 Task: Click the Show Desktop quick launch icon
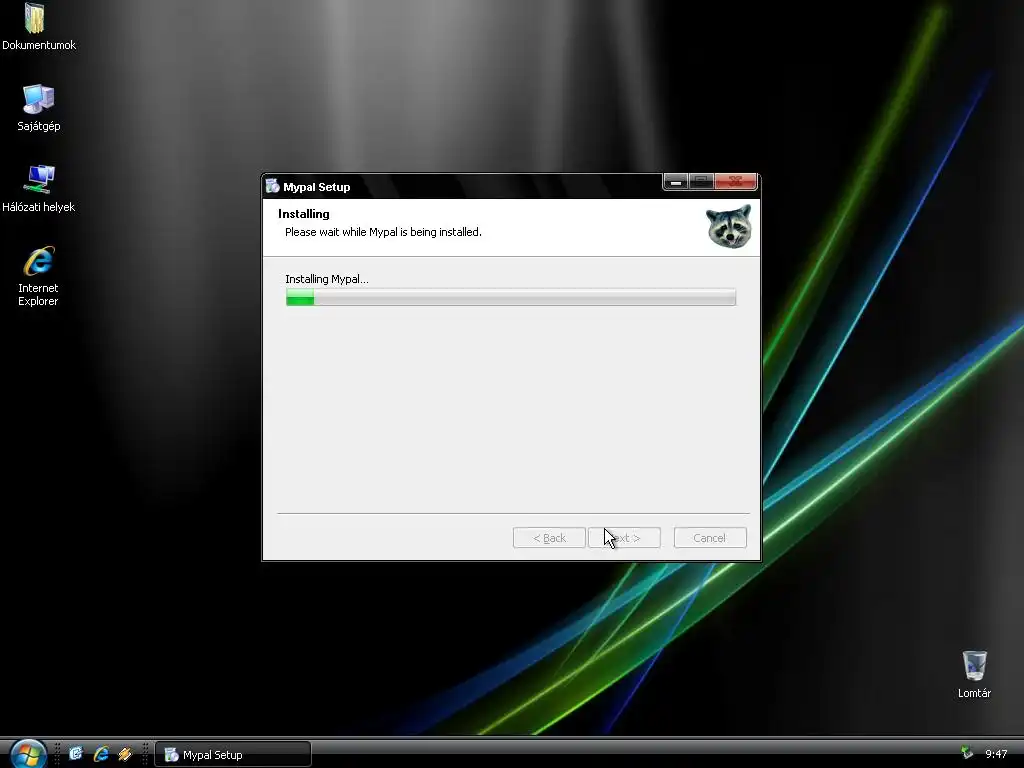coord(76,754)
